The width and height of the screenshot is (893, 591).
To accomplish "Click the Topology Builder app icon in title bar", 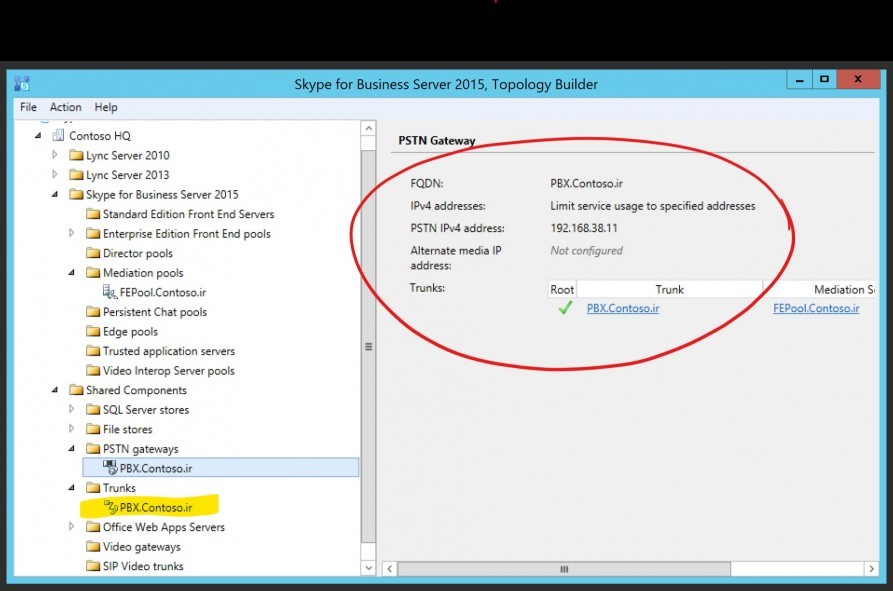I will click(22, 83).
